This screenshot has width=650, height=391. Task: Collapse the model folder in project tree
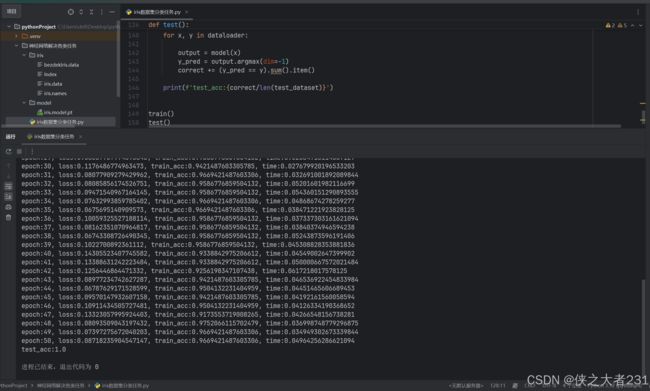(x=24, y=103)
